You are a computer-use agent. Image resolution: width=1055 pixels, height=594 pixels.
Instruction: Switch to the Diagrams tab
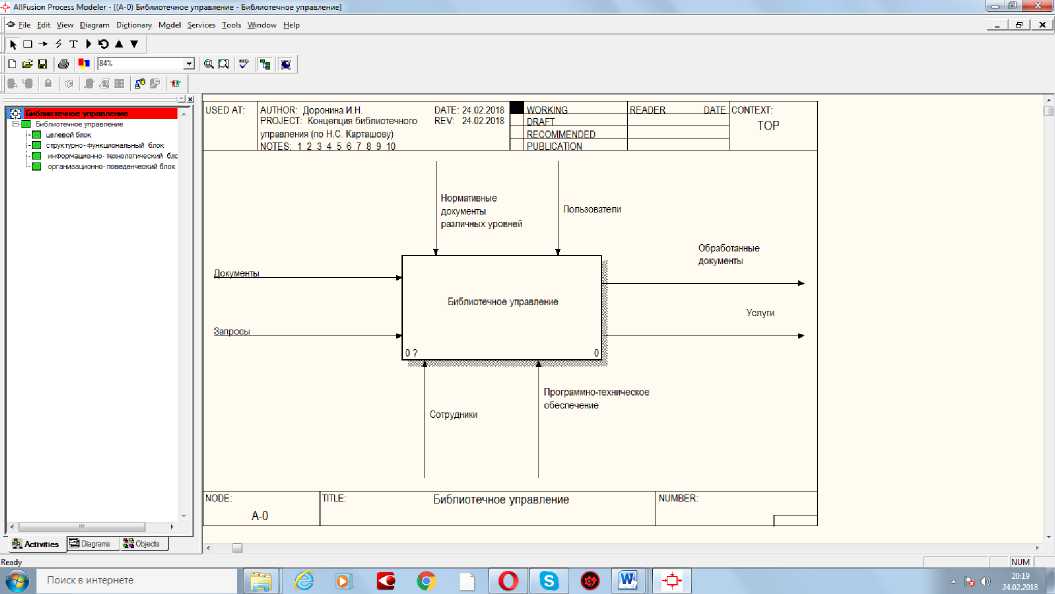93,544
